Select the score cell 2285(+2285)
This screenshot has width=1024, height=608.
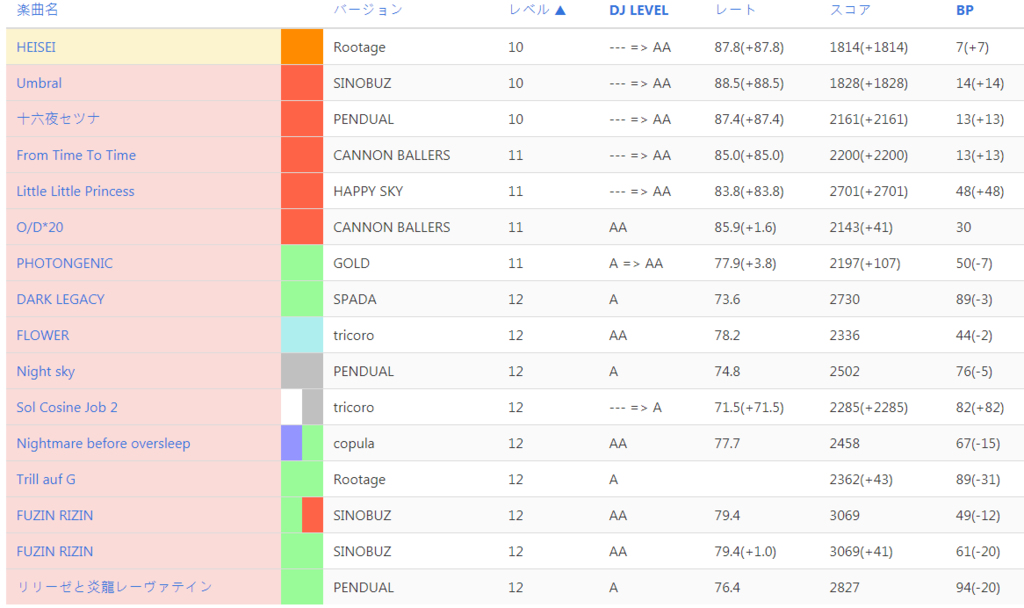(x=869, y=407)
